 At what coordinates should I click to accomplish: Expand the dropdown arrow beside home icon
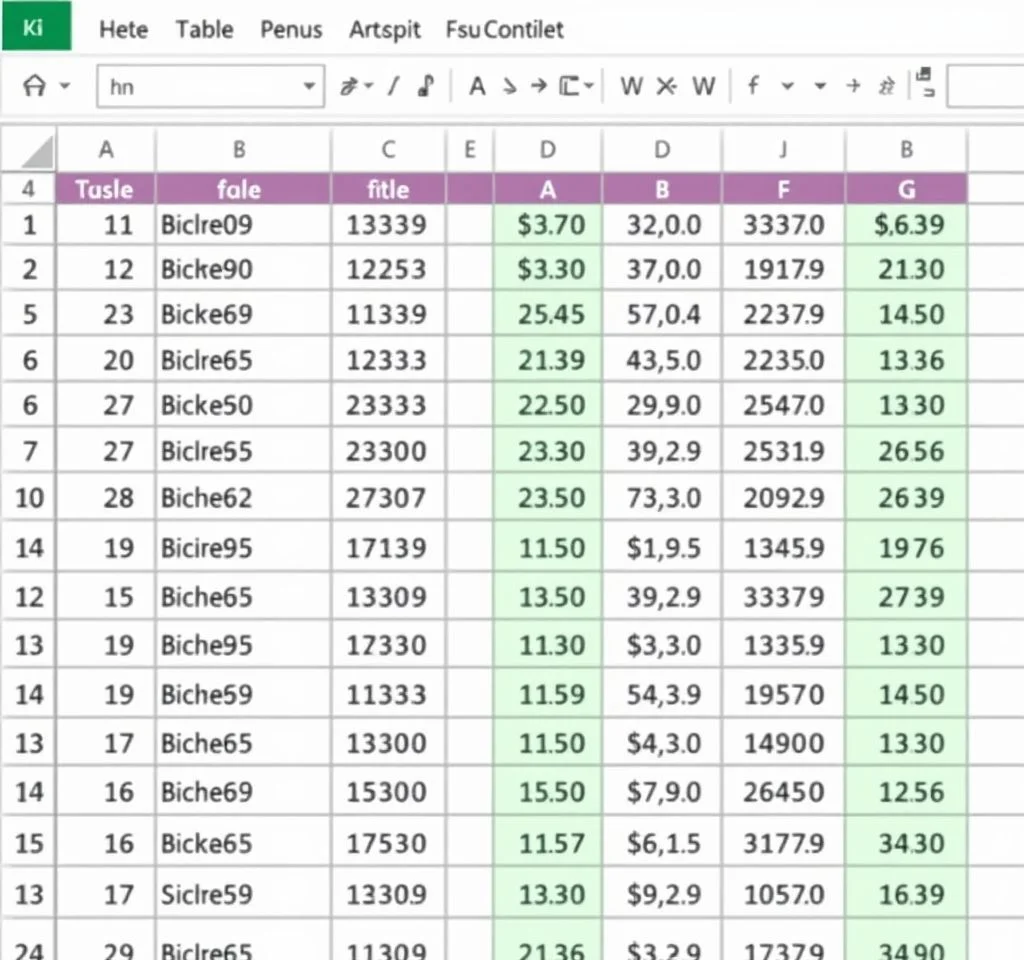[66, 87]
